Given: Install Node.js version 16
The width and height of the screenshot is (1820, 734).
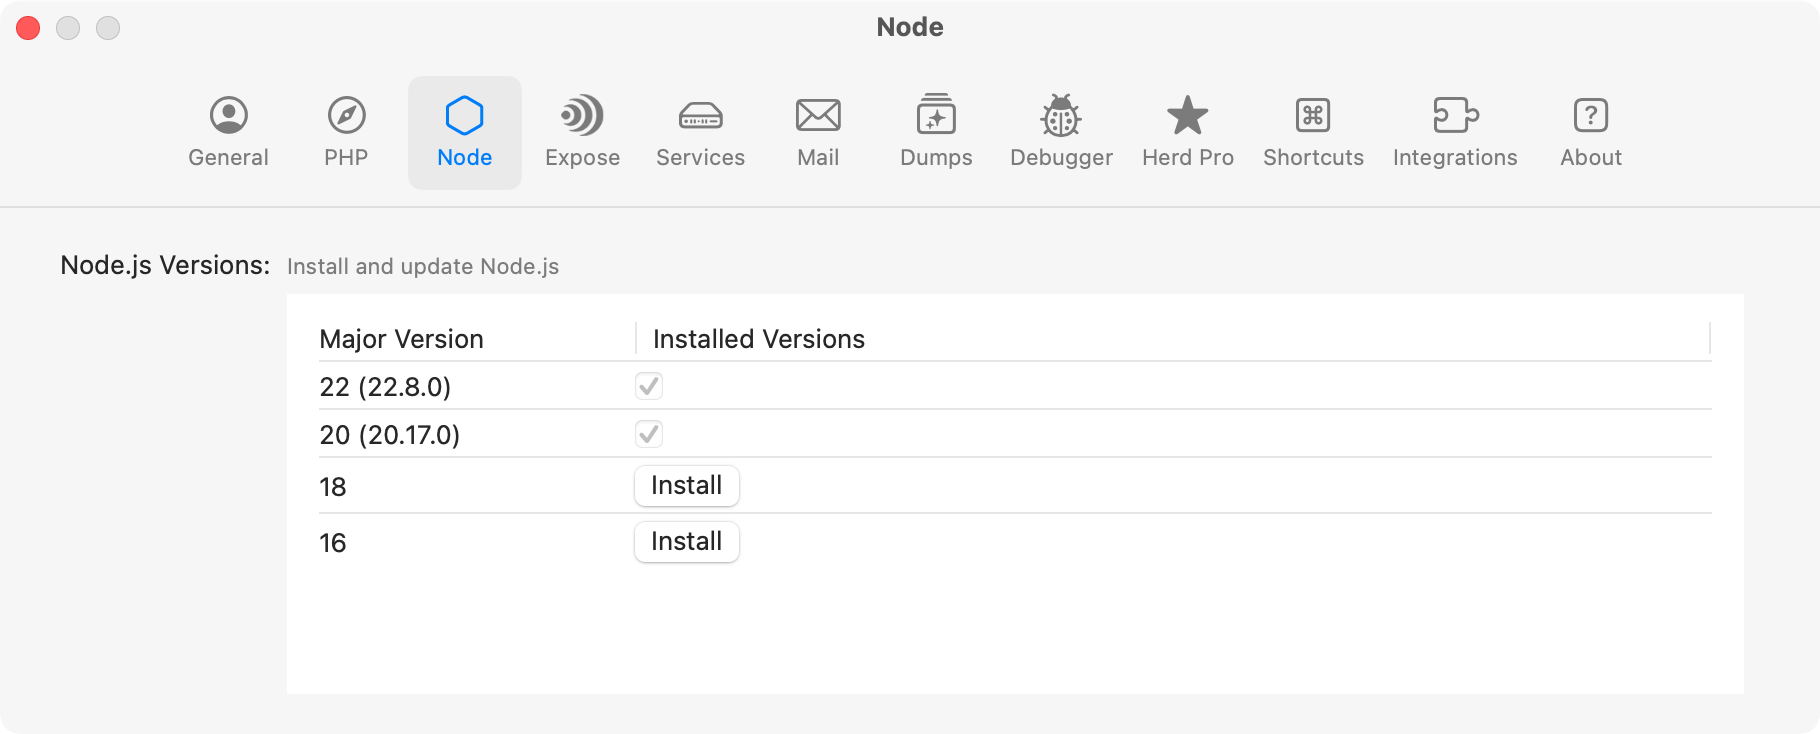Looking at the screenshot, I should coord(686,542).
